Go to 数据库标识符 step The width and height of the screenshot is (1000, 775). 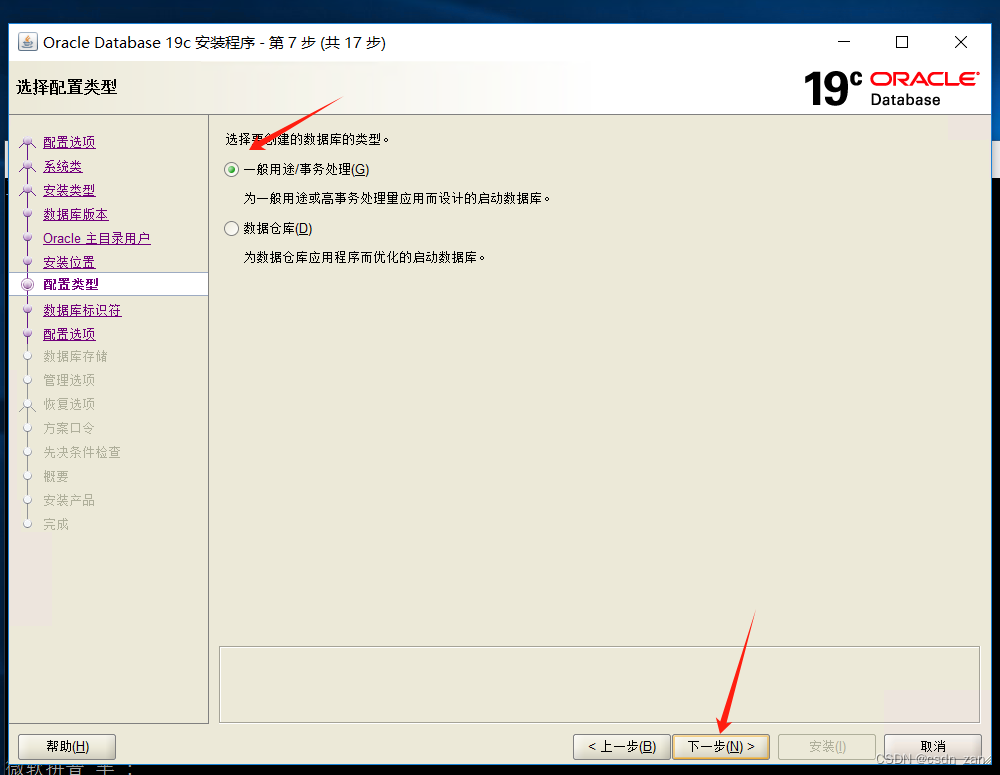82,311
